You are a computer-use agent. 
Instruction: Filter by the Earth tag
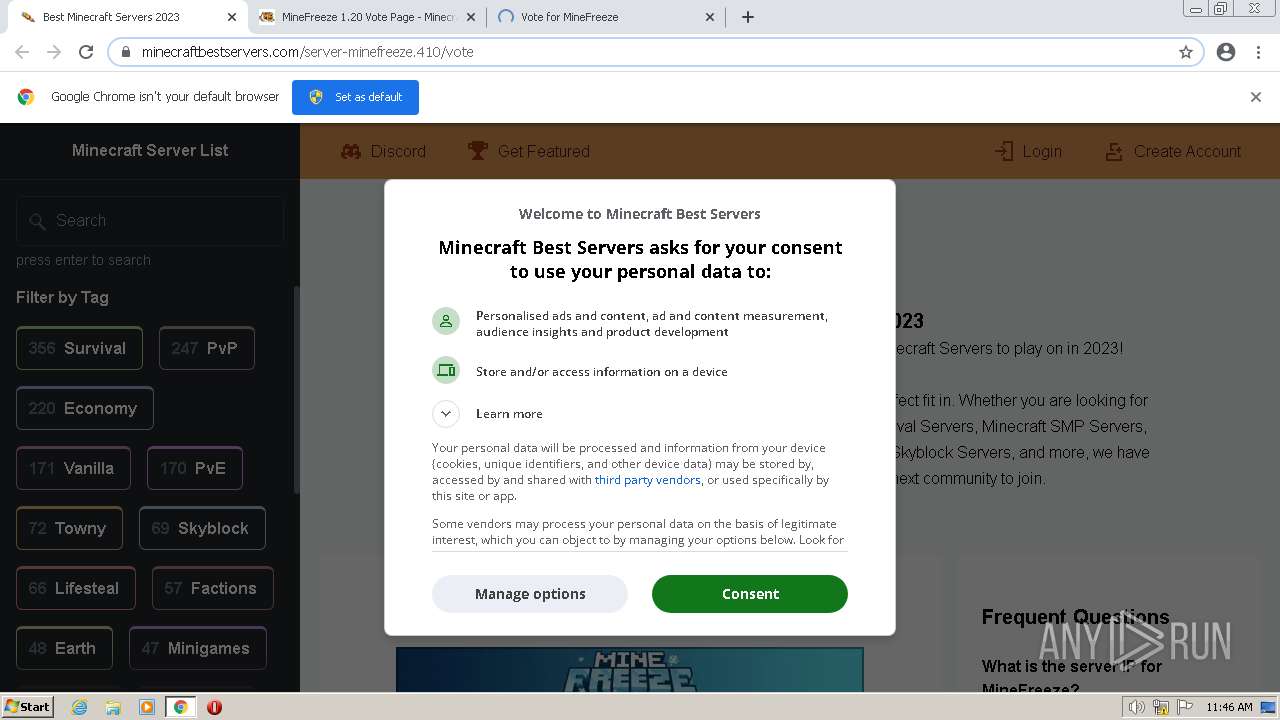(64, 648)
